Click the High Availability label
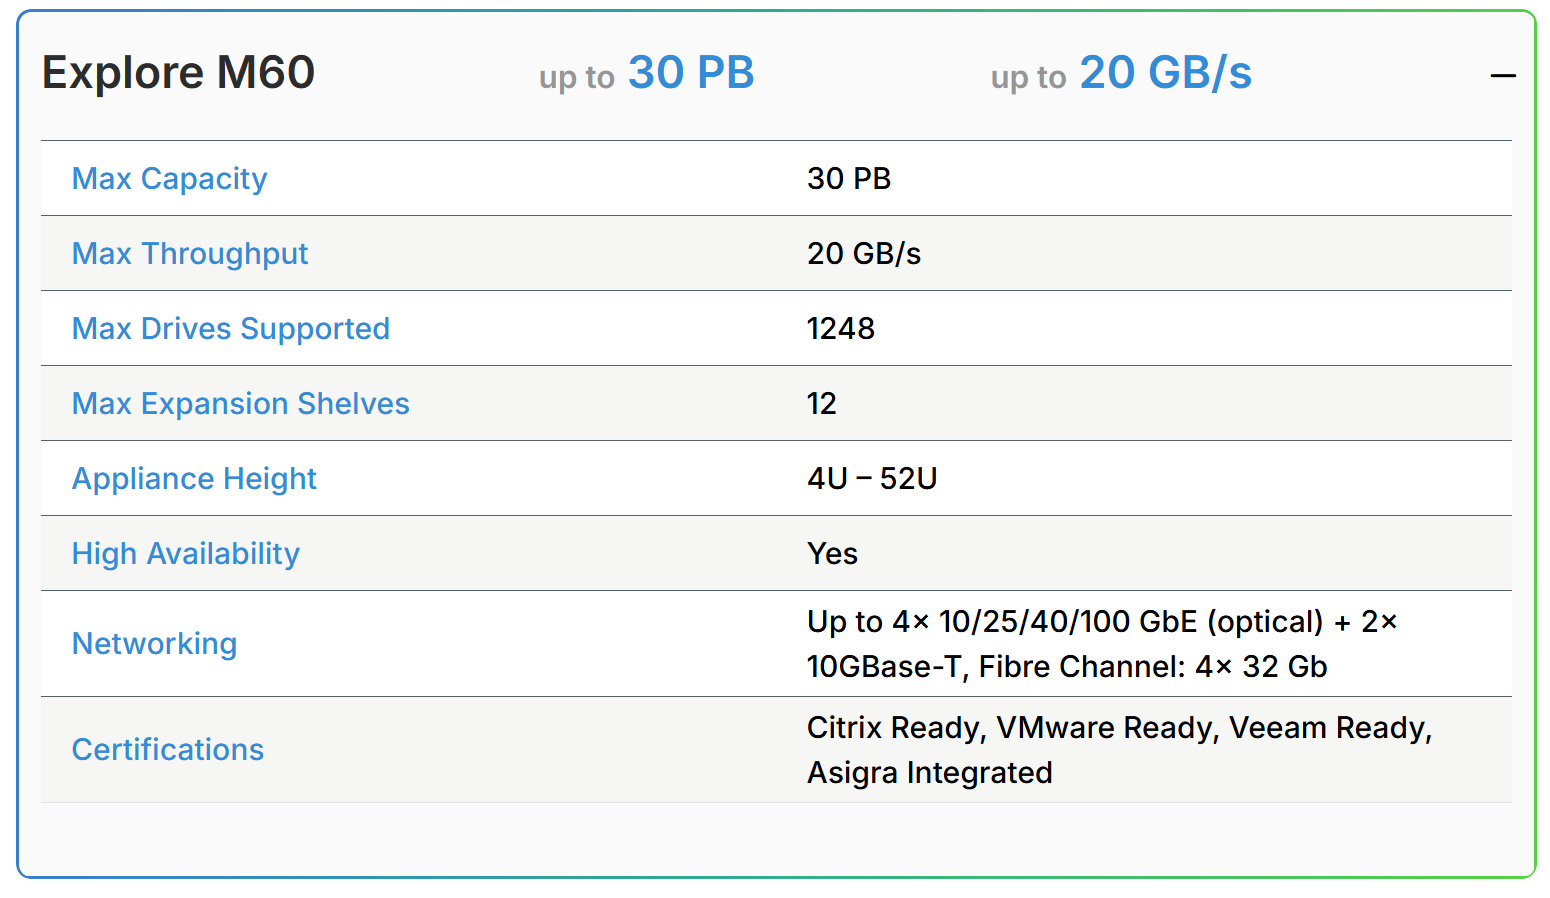 [x=185, y=553]
